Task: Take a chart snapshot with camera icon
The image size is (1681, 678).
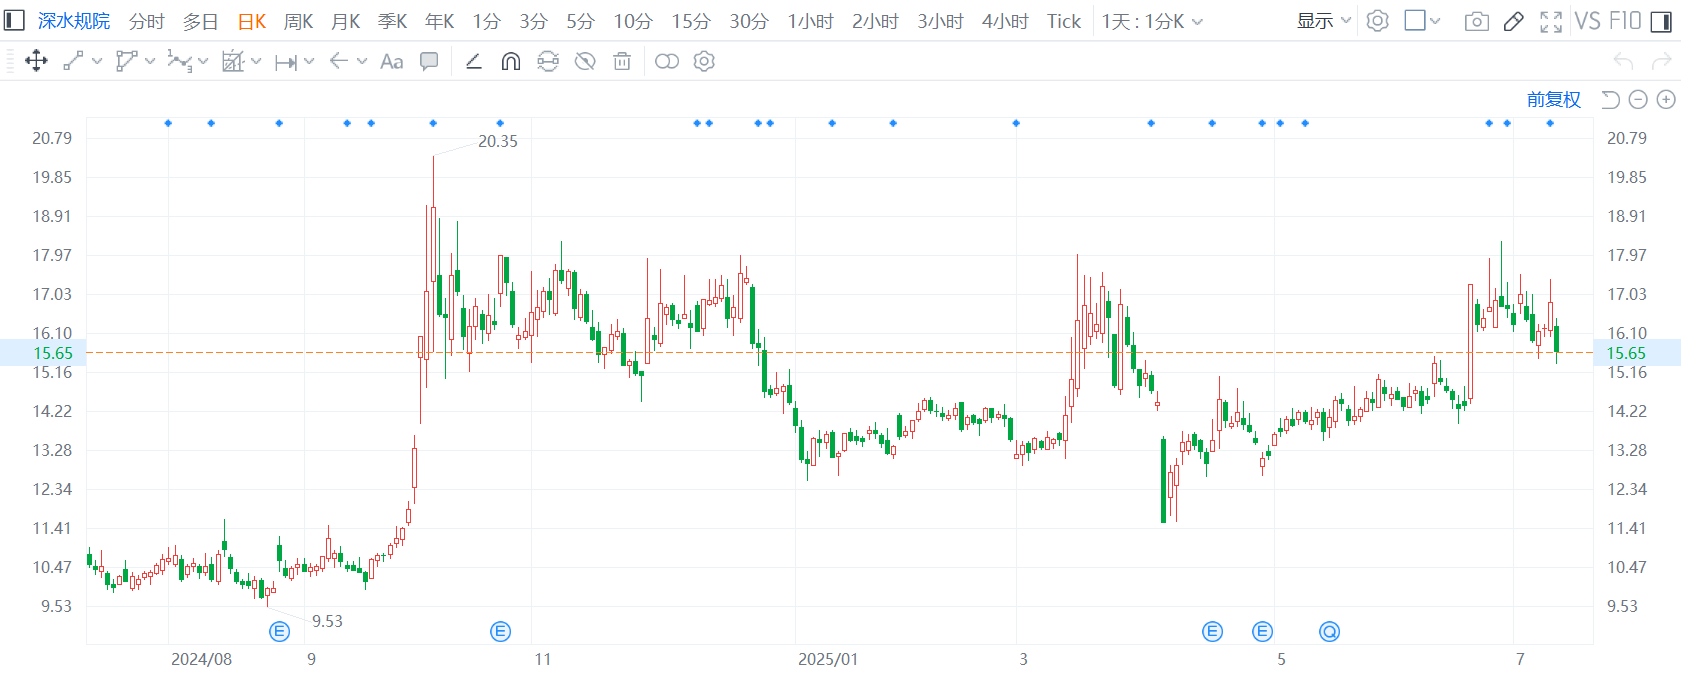Action: 1476,21
